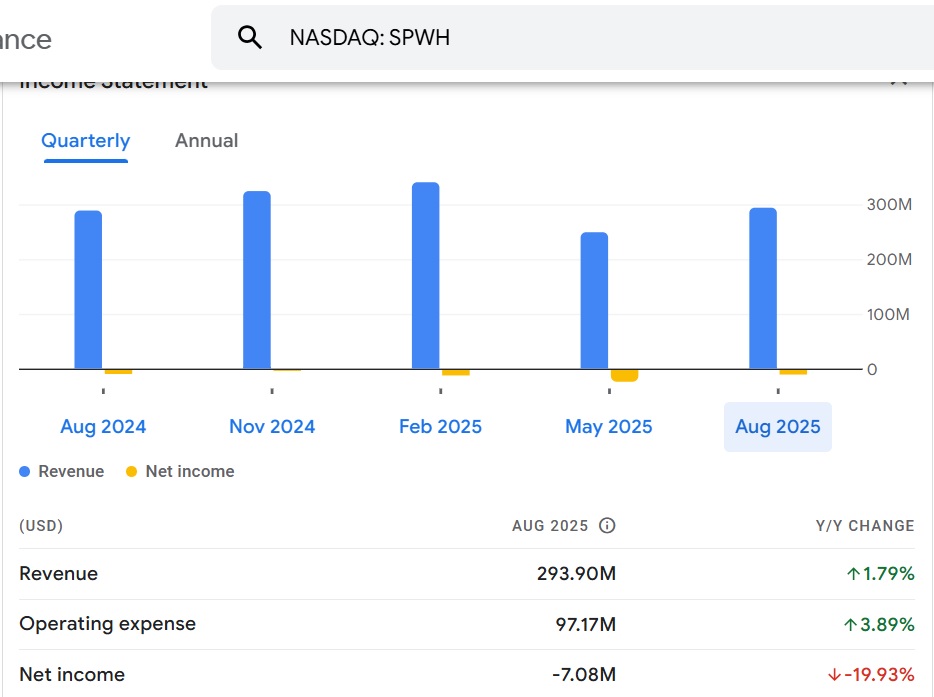
Task: Click the Nov 2024 blue revenue bar
Action: [x=257, y=280]
